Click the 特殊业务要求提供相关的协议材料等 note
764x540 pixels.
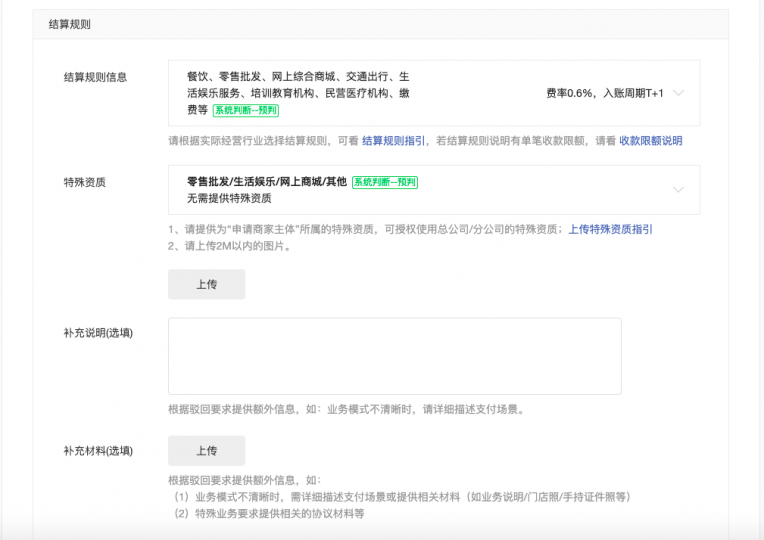(269, 514)
